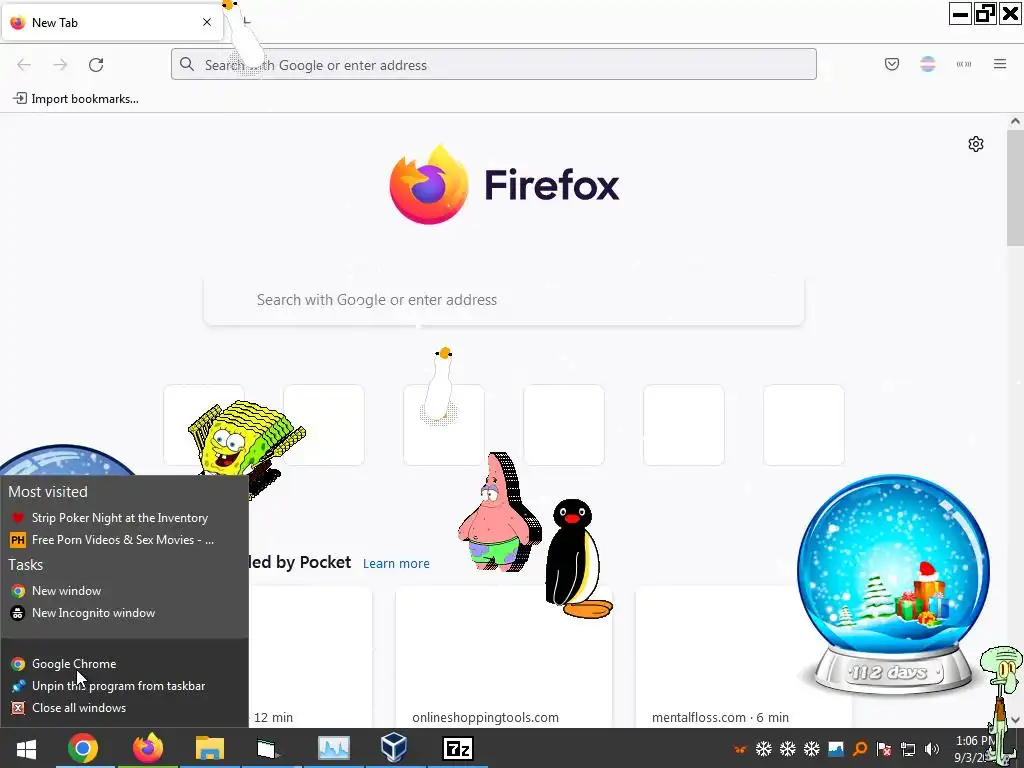Click the orange magnifier tray icon

pos(860,749)
